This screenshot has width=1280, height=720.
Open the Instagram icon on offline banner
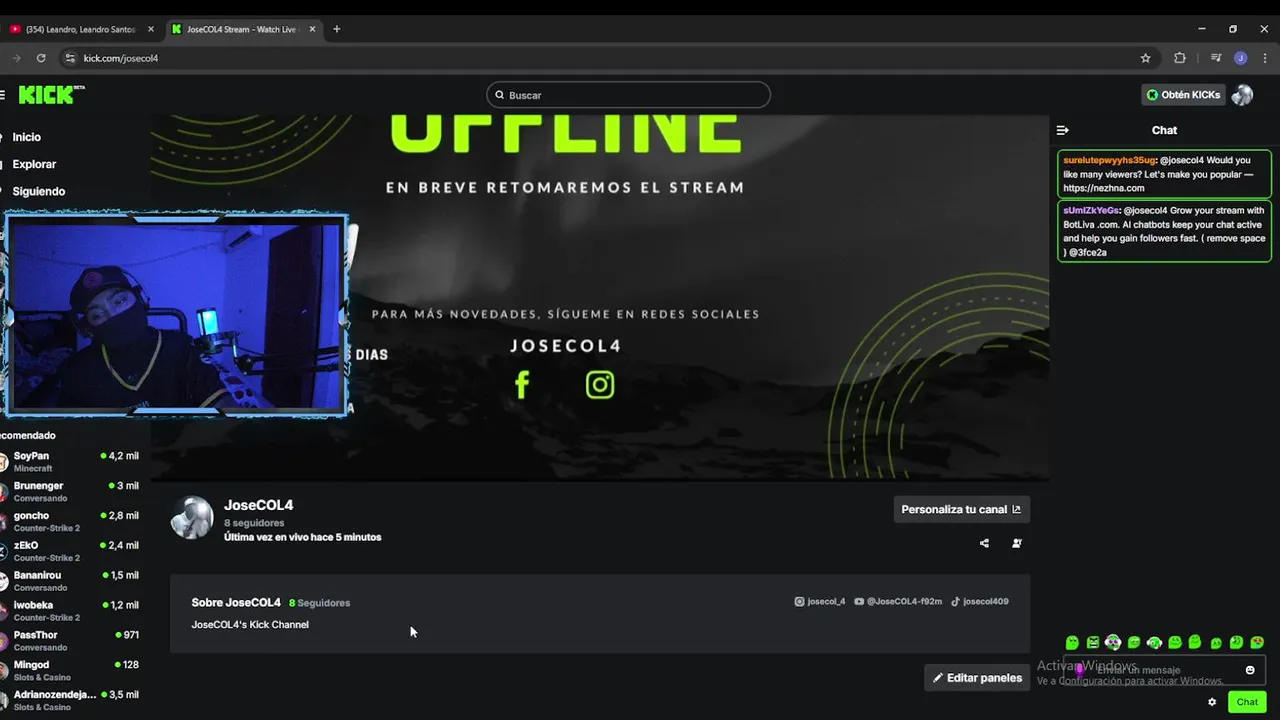tap(600, 385)
